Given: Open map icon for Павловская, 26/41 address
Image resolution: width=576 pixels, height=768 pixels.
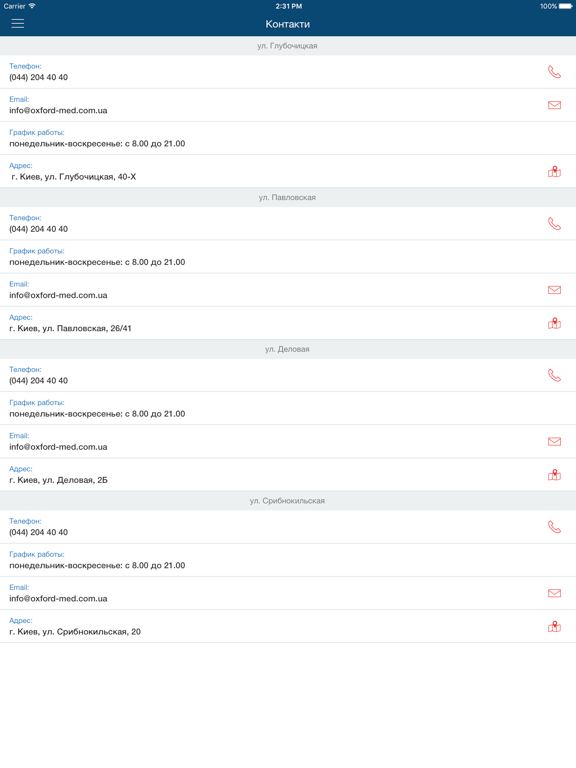Looking at the screenshot, I should [x=554, y=323].
